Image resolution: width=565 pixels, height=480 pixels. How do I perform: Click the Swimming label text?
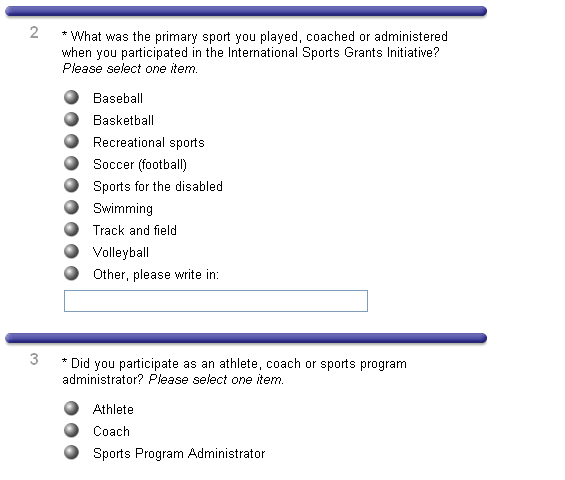[123, 209]
